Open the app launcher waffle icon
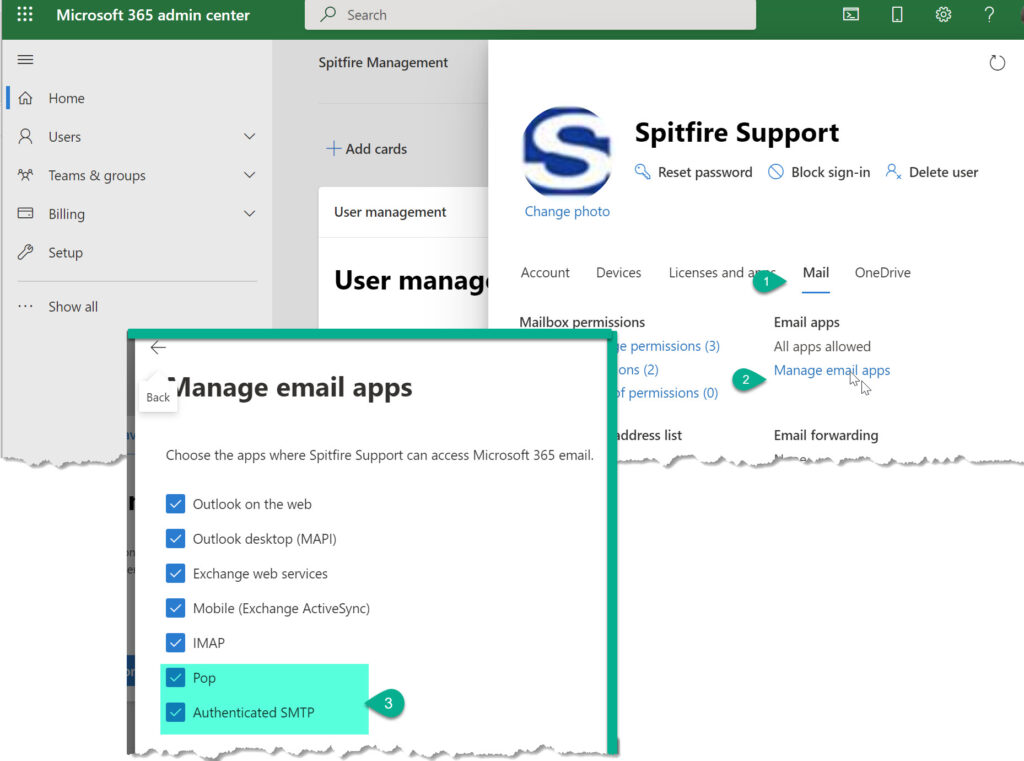1024x761 pixels. pyautogui.click(x=25, y=14)
